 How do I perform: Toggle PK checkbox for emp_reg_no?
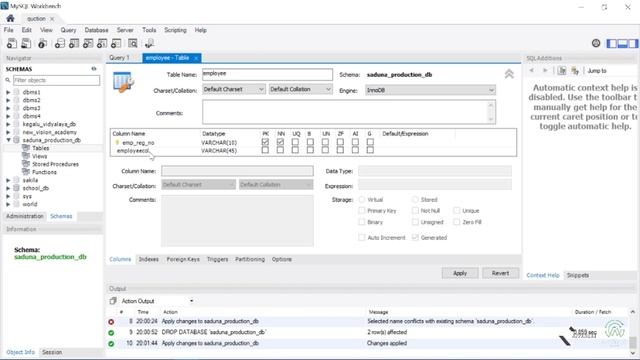click(x=265, y=142)
